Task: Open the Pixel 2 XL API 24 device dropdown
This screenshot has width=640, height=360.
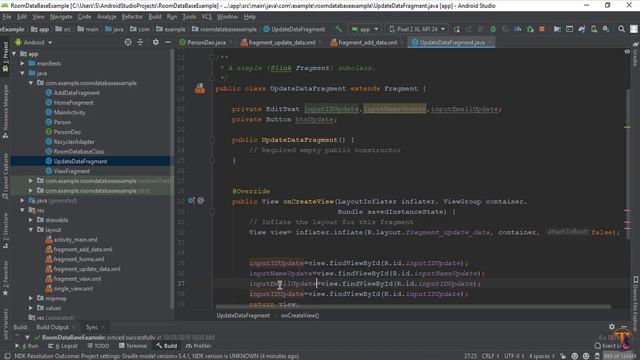Action: coord(417,29)
